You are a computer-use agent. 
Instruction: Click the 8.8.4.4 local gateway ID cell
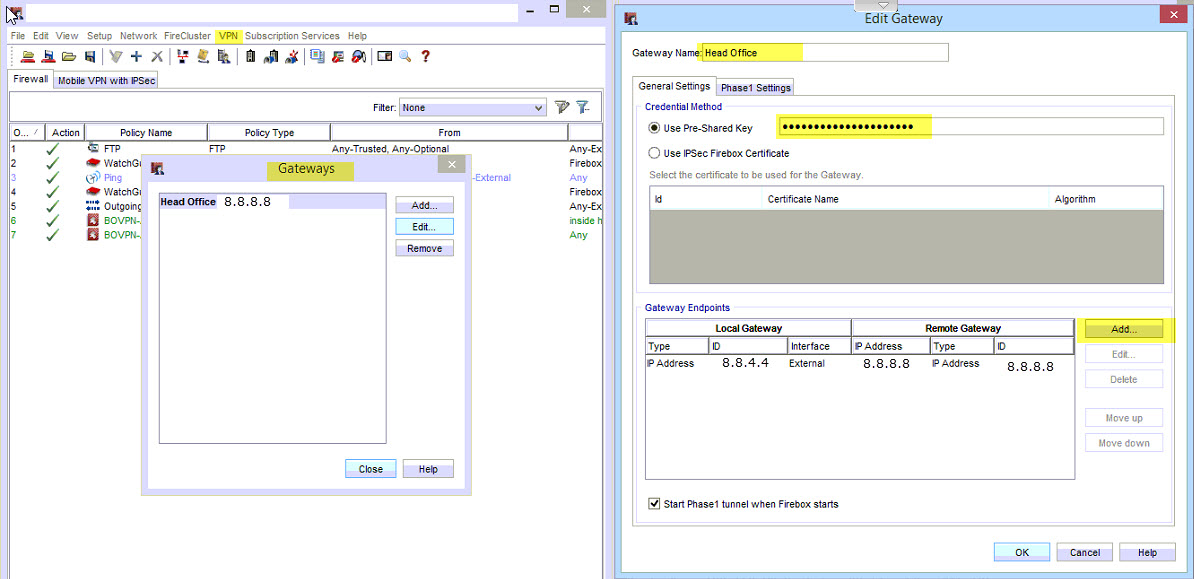click(x=748, y=363)
